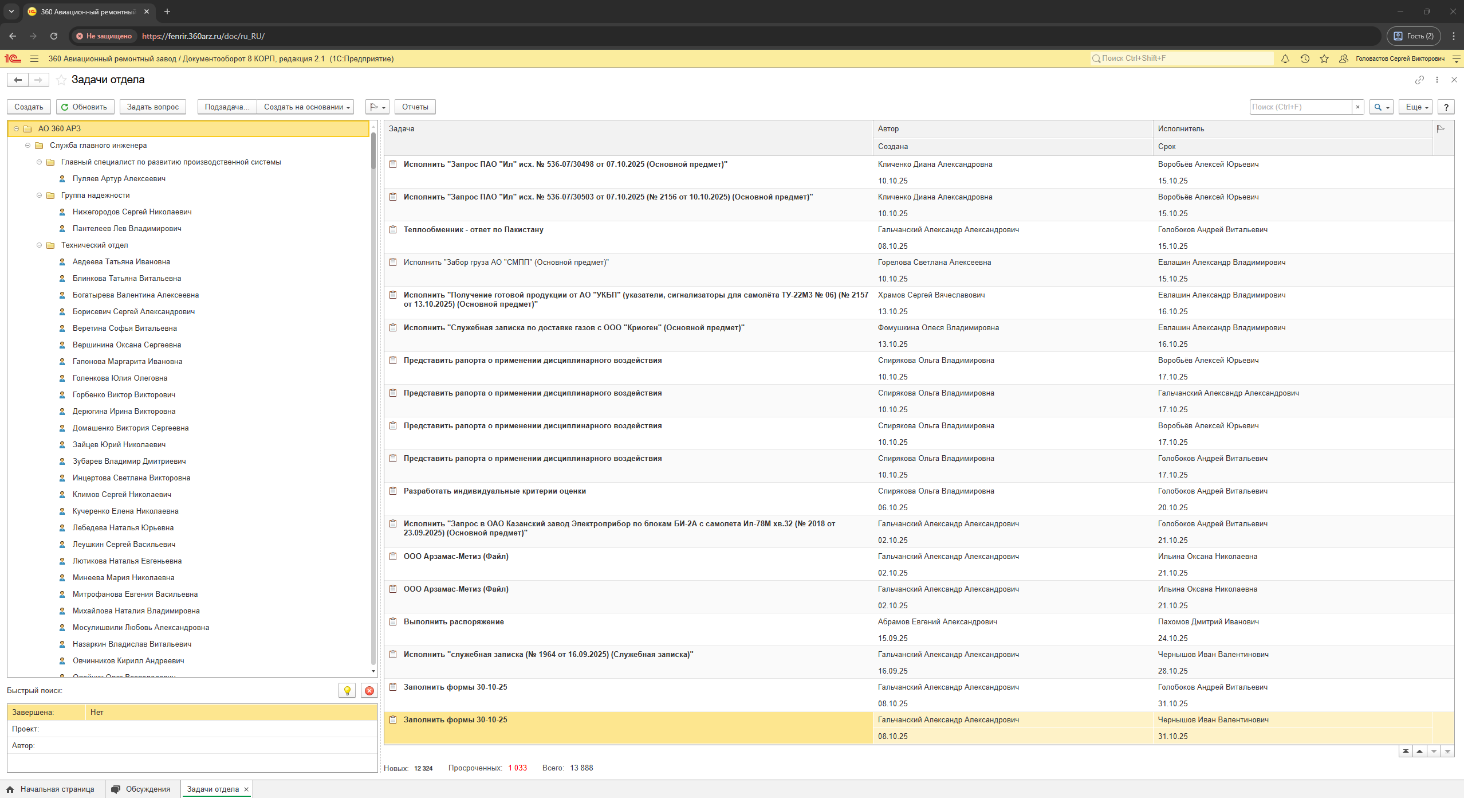Image resolution: width=1464 pixels, height=798 pixels.
Task: Expand the flag marker dropdown in toolbar
Action: pyautogui.click(x=378, y=107)
